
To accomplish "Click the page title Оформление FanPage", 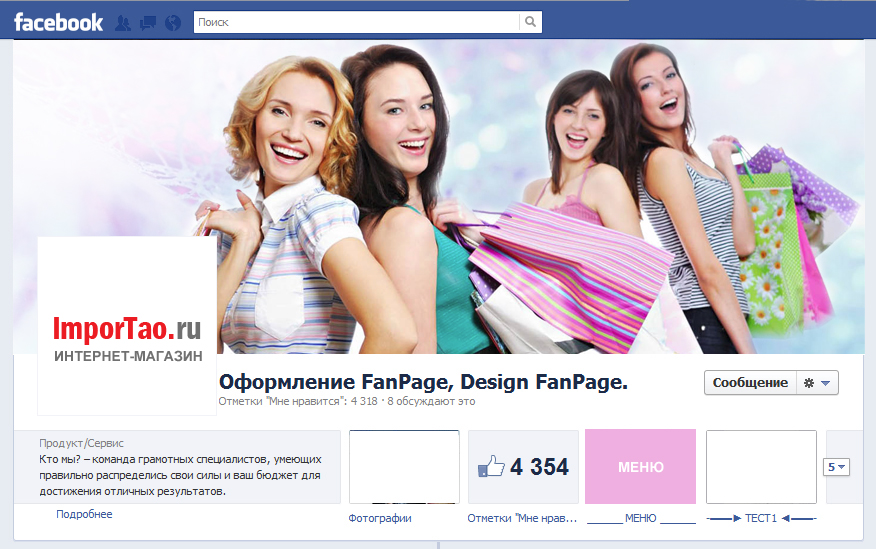I will [x=423, y=382].
